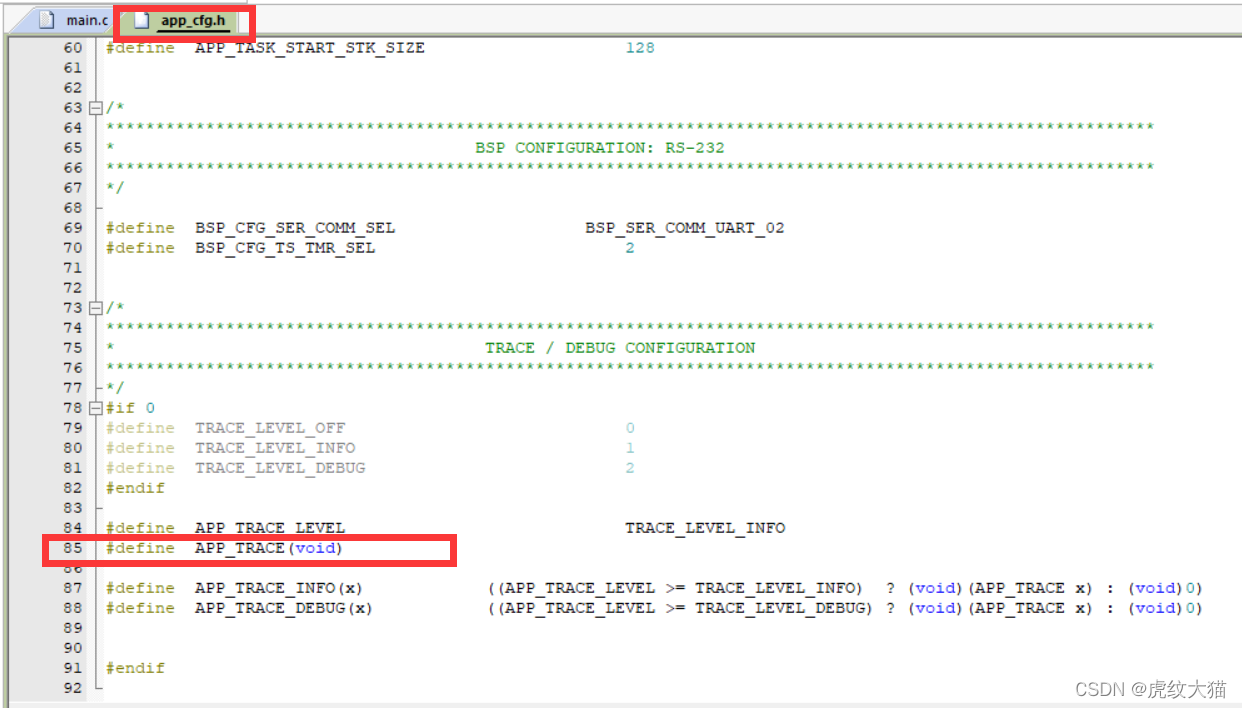Click APP_TRACE_INFO(x) macro name
Screen dimensions: 1242x708
point(279,588)
